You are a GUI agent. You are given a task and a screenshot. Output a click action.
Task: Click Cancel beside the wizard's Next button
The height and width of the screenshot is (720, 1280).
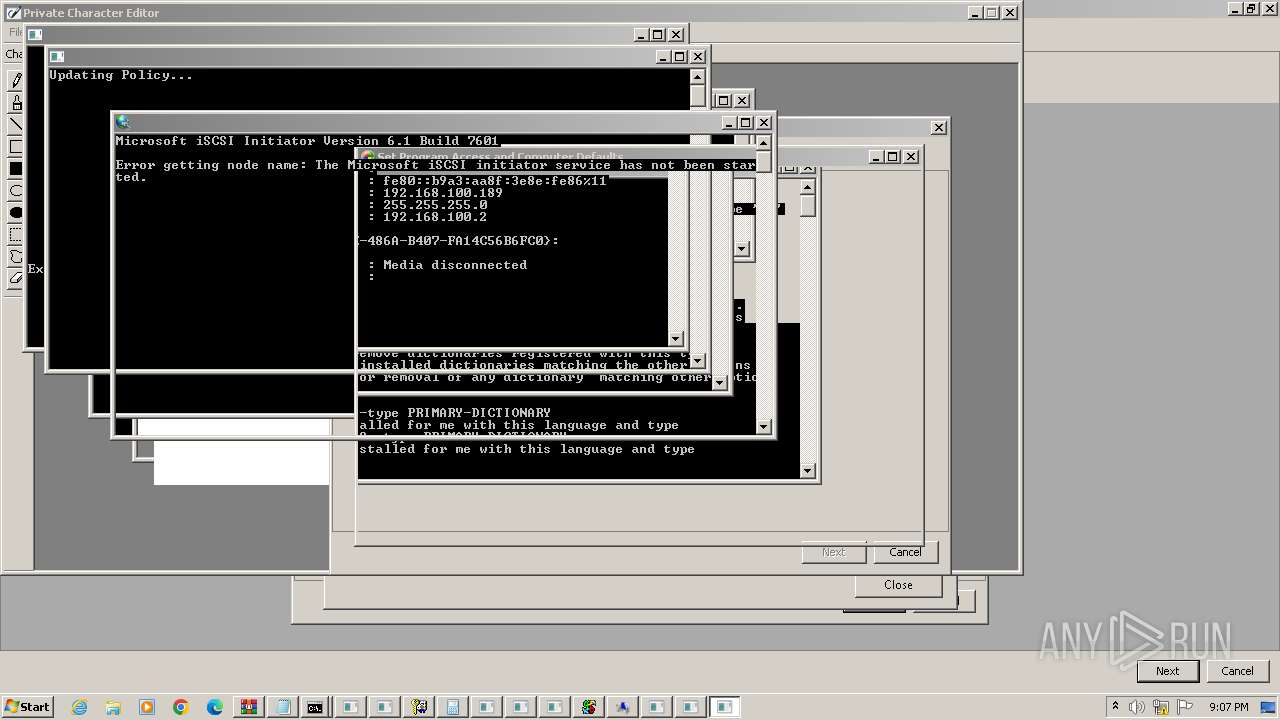[1237, 671]
